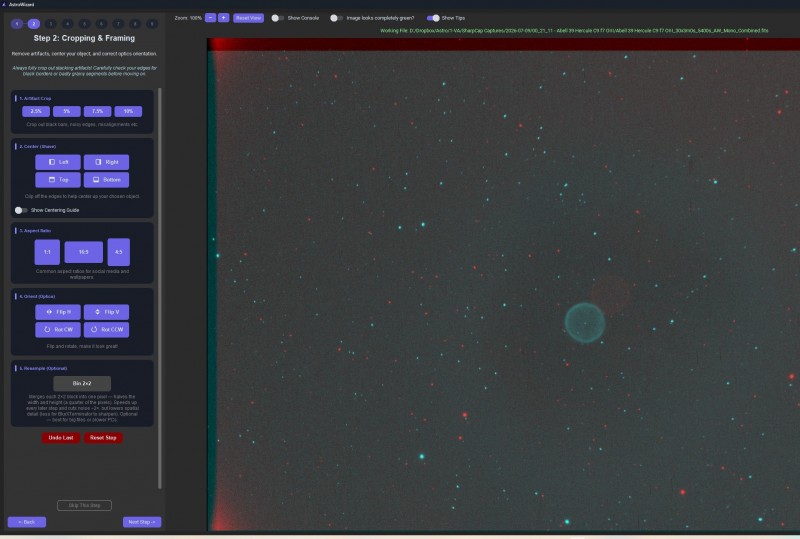Flip the image vertically with Flip V
This screenshot has width=800, height=539.
[x=106, y=312]
